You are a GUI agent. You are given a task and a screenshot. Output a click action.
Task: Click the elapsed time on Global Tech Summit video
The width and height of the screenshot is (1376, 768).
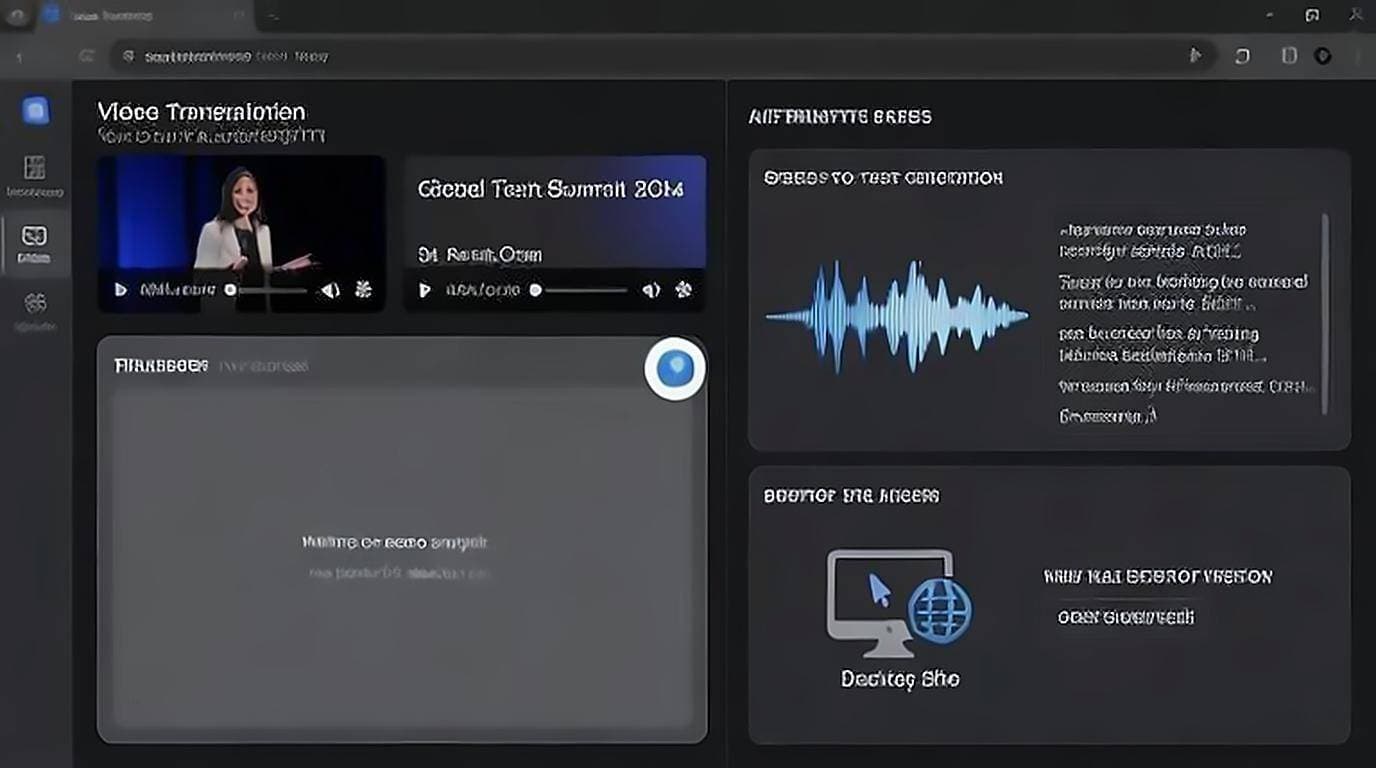pyautogui.click(x=482, y=290)
